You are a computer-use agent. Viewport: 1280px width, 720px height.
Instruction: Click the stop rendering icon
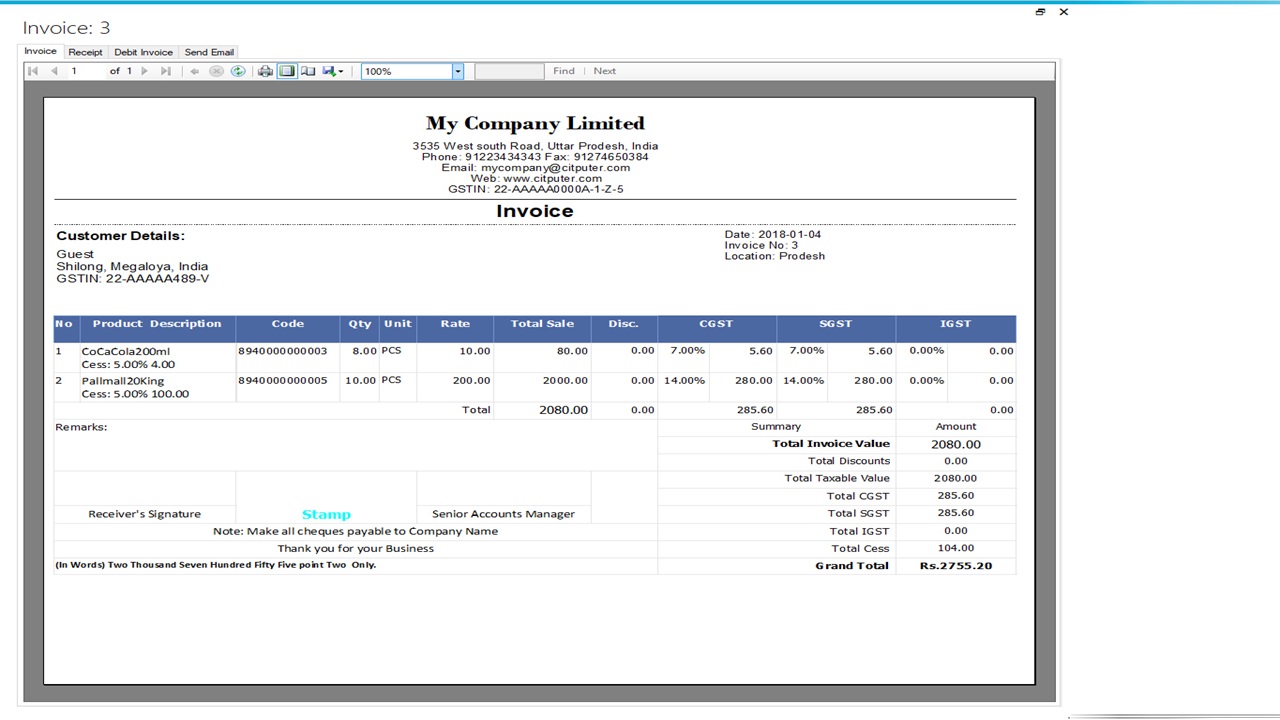[x=216, y=70]
